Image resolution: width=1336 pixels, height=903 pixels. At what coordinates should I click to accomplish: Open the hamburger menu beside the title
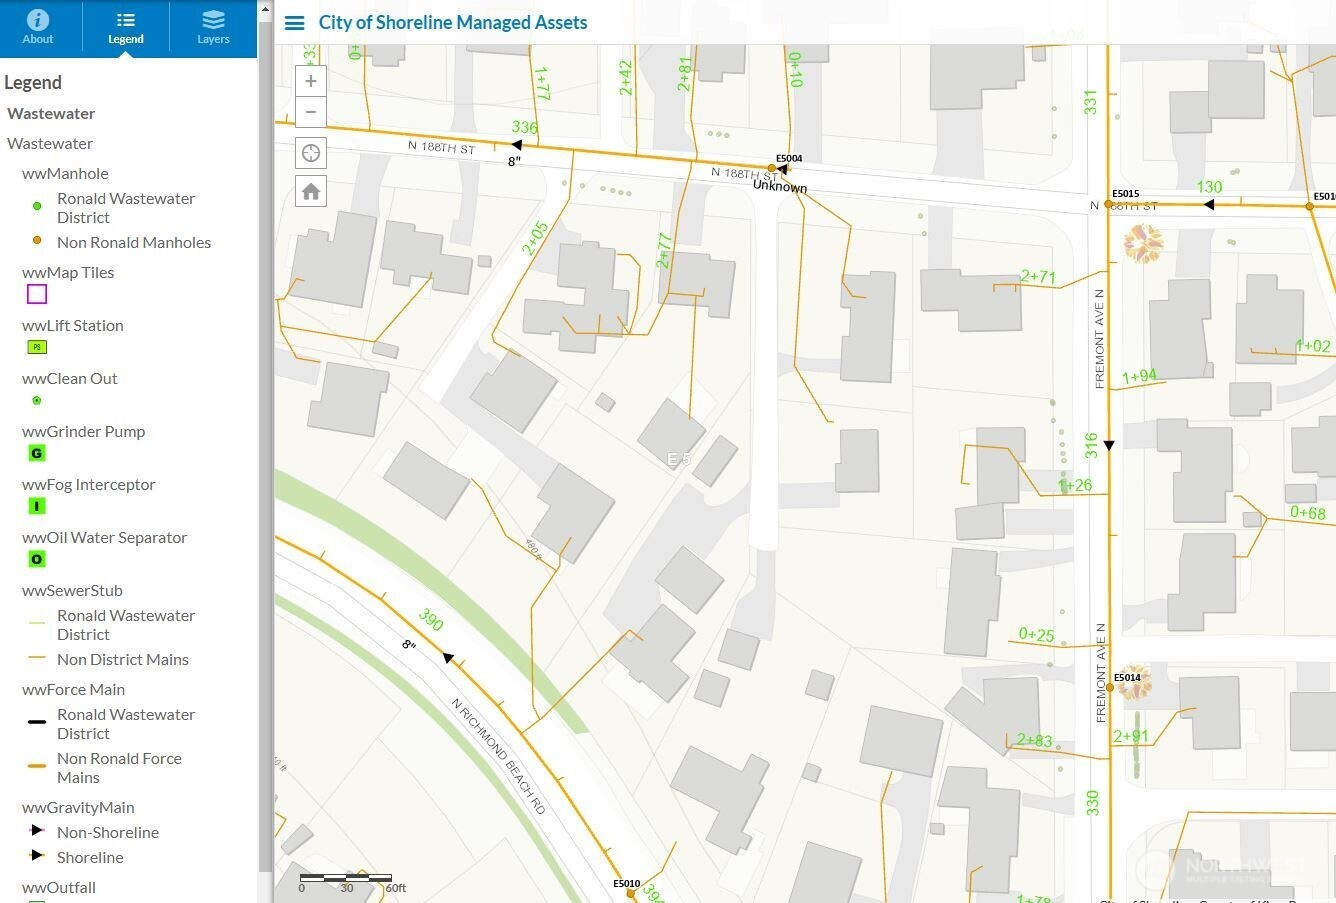294,23
